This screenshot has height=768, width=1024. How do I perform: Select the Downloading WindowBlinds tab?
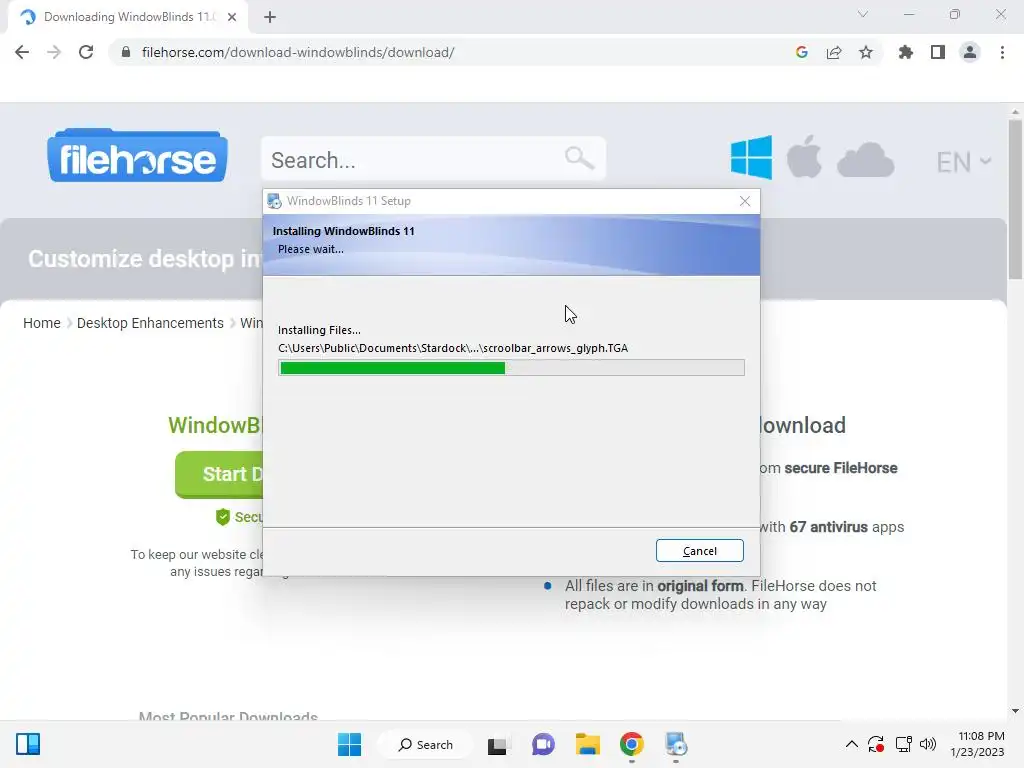128,18
